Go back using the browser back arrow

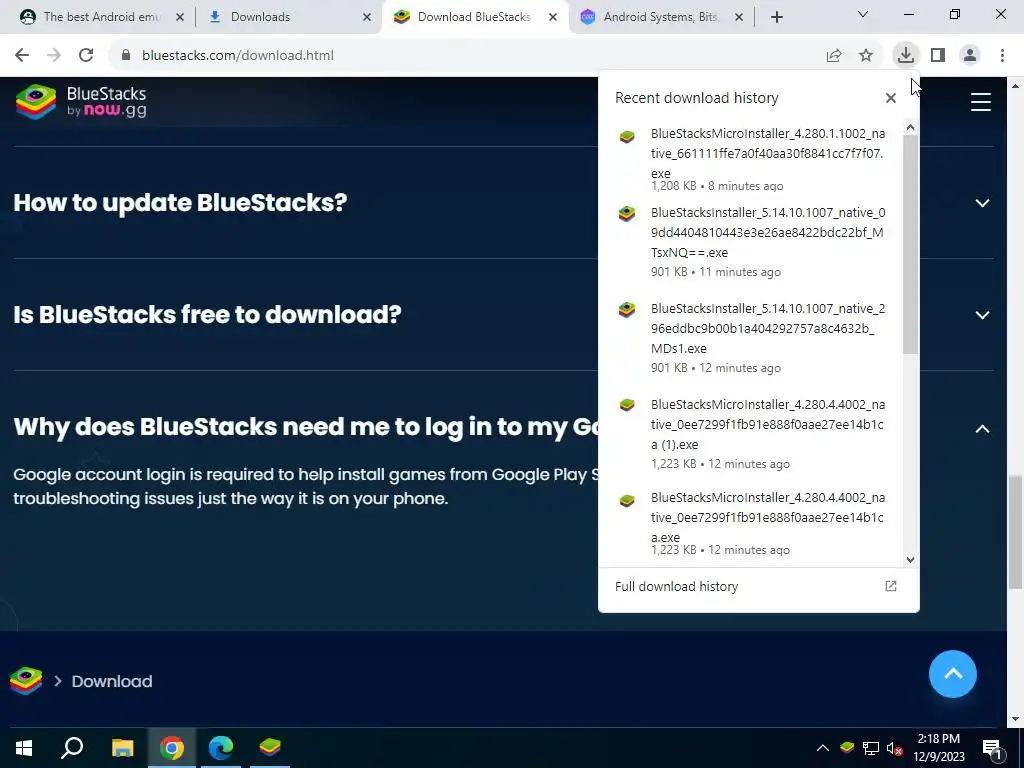tap(22, 56)
